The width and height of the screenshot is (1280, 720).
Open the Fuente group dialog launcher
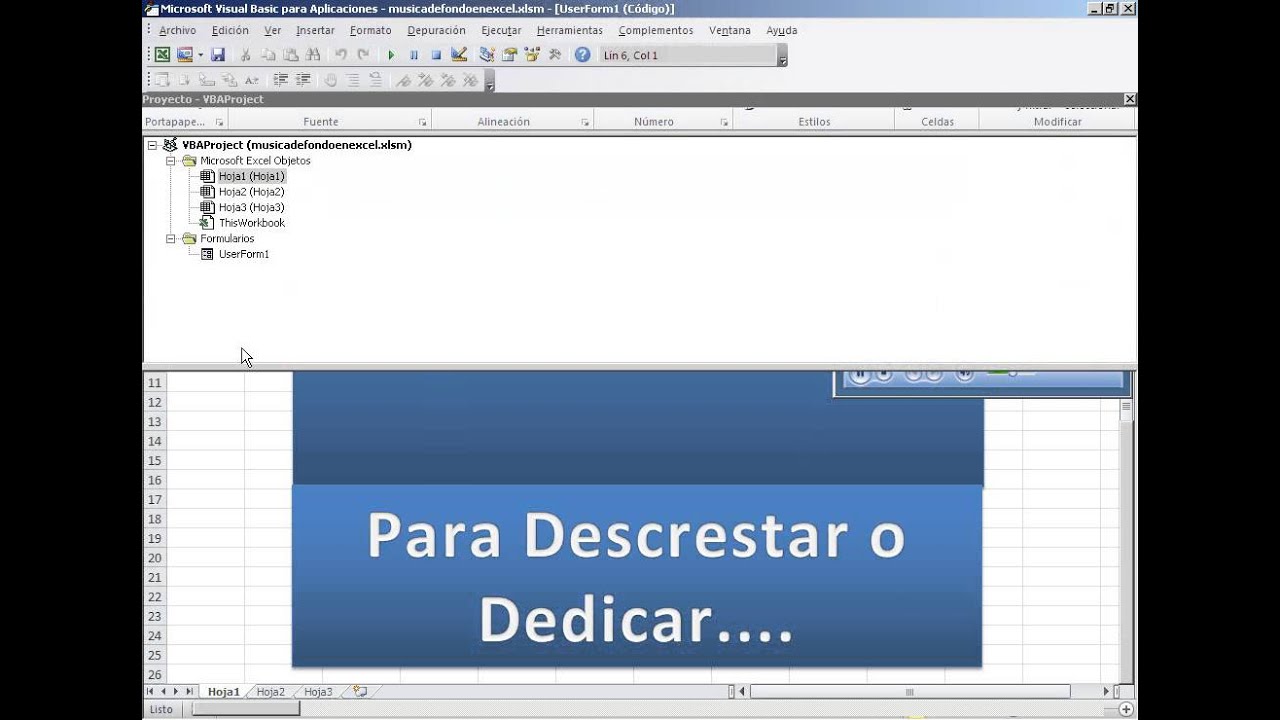422,122
